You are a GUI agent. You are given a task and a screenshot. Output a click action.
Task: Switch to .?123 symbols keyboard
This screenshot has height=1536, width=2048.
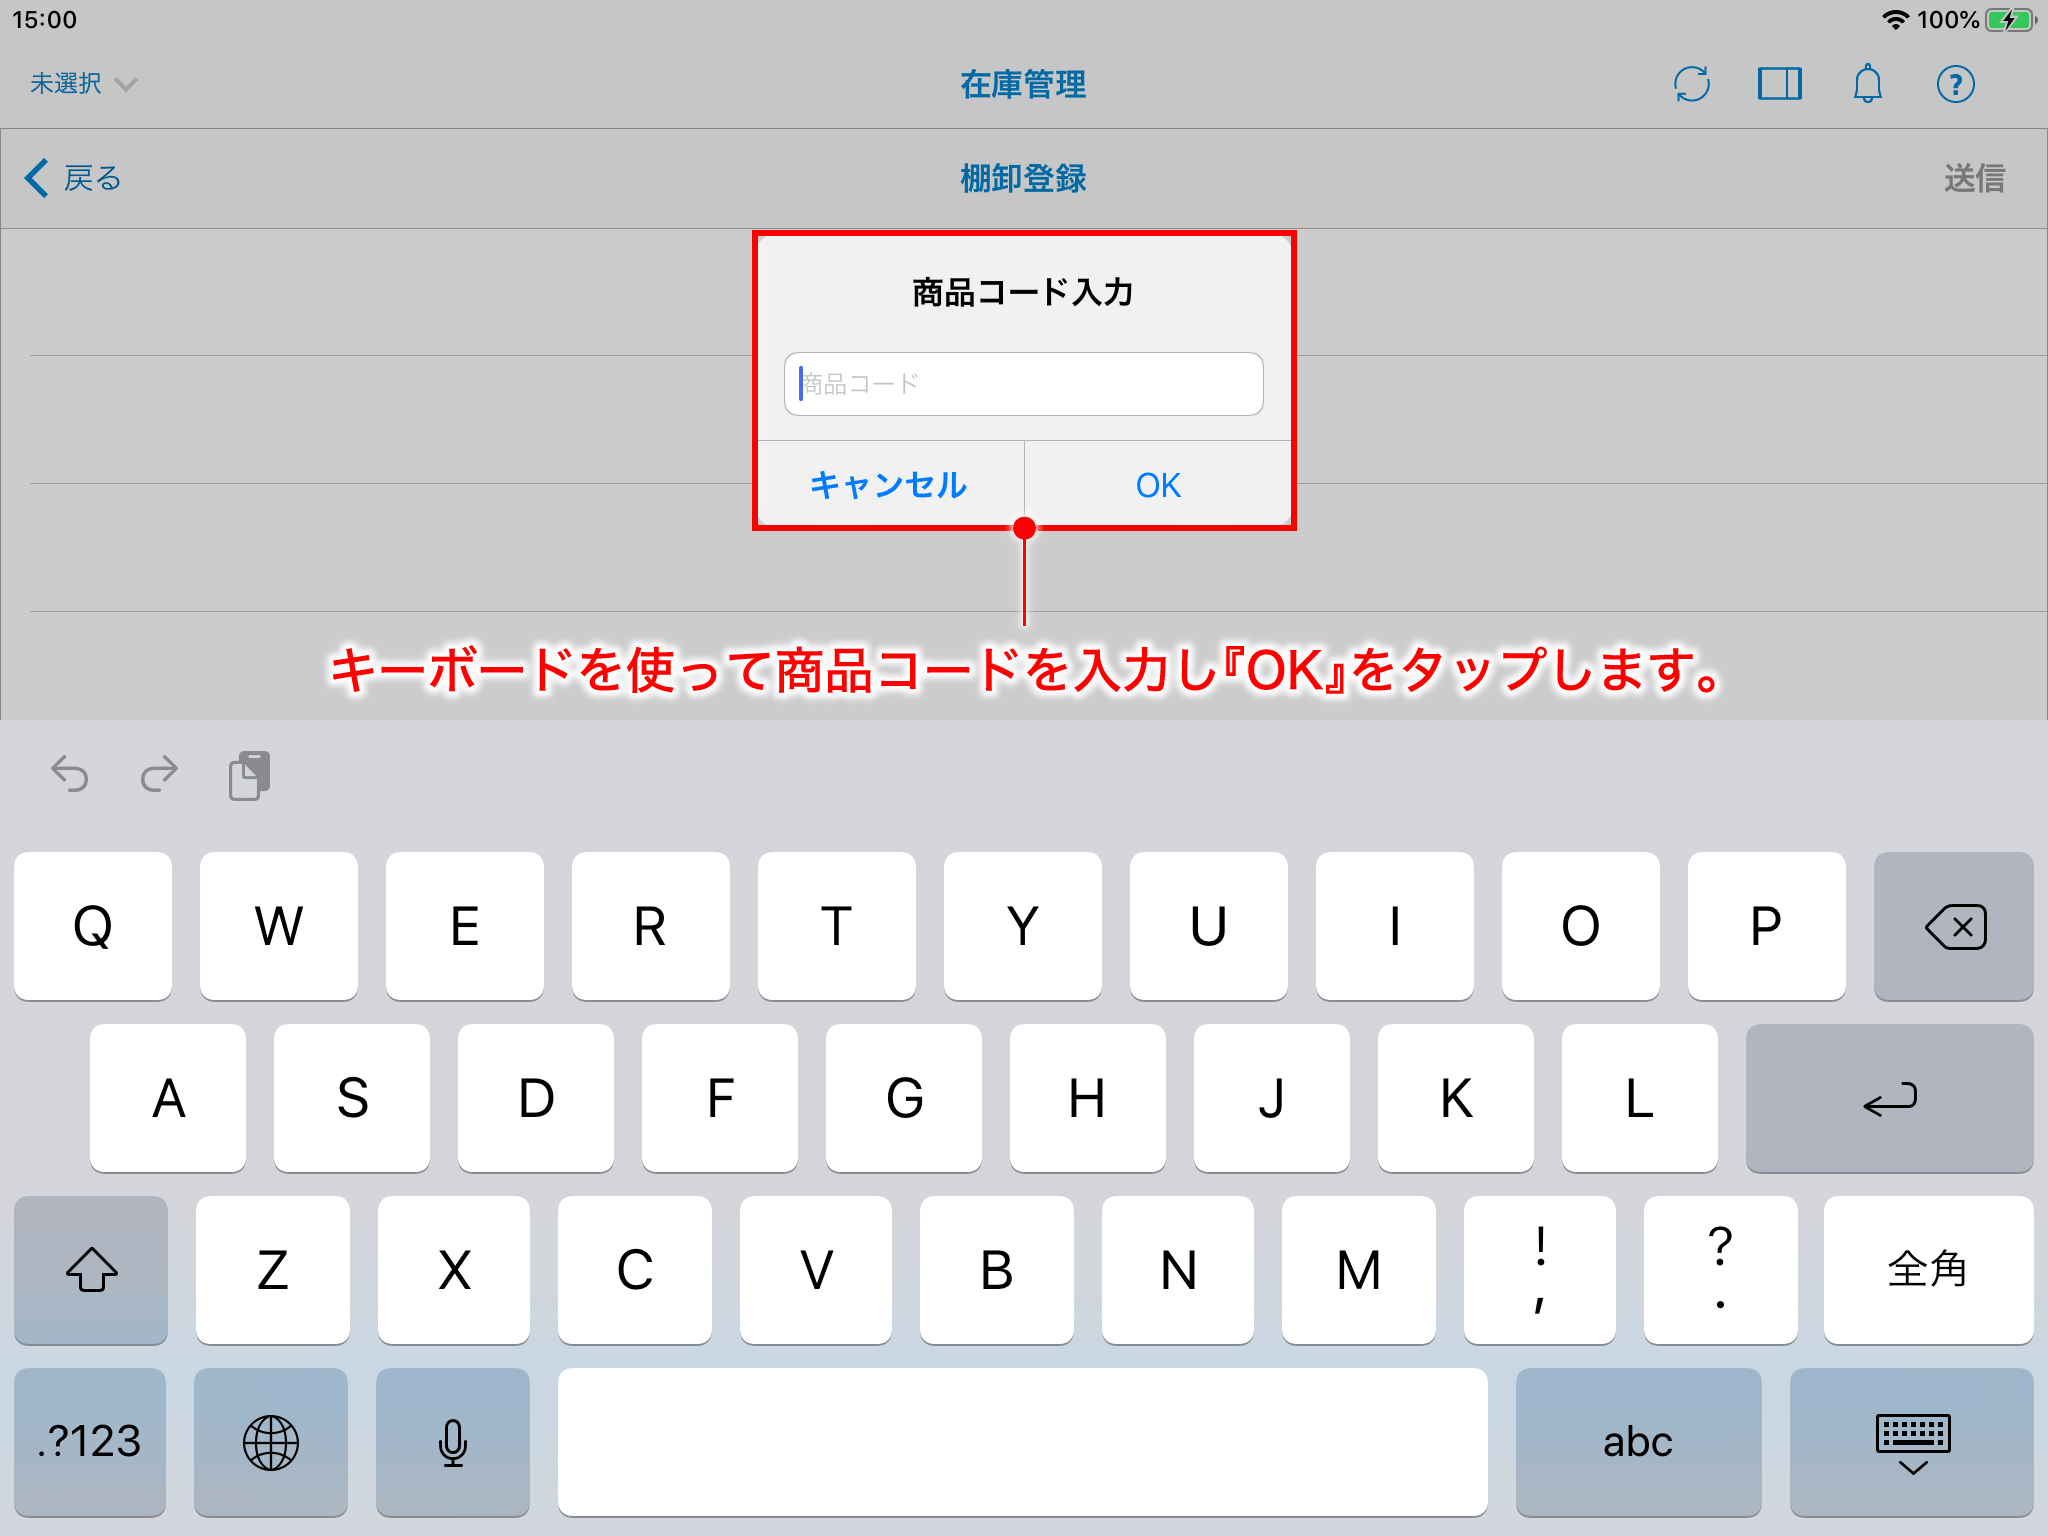point(90,1442)
